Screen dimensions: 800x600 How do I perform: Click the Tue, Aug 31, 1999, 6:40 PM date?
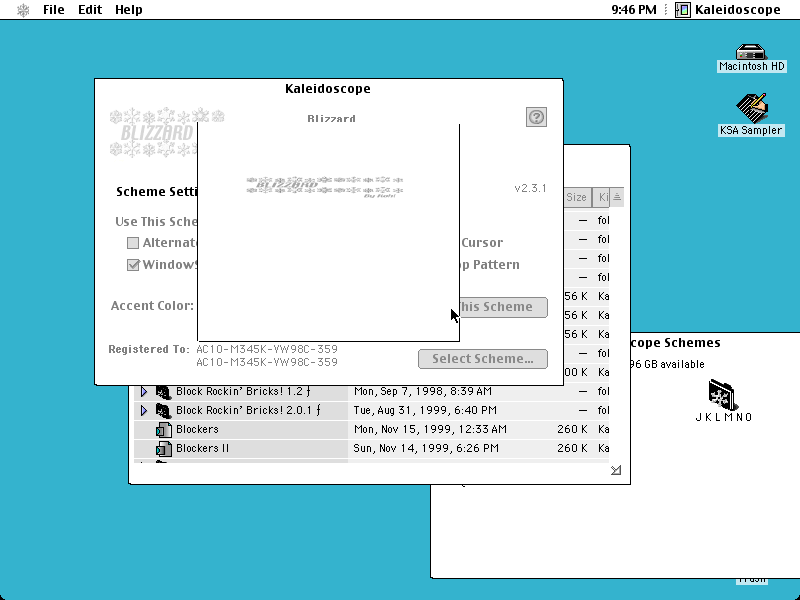pos(425,410)
